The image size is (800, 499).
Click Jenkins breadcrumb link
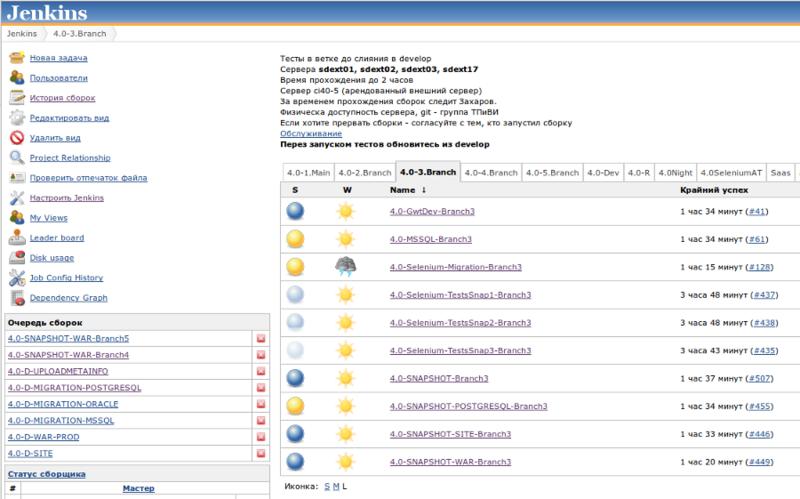click(22, 34)
